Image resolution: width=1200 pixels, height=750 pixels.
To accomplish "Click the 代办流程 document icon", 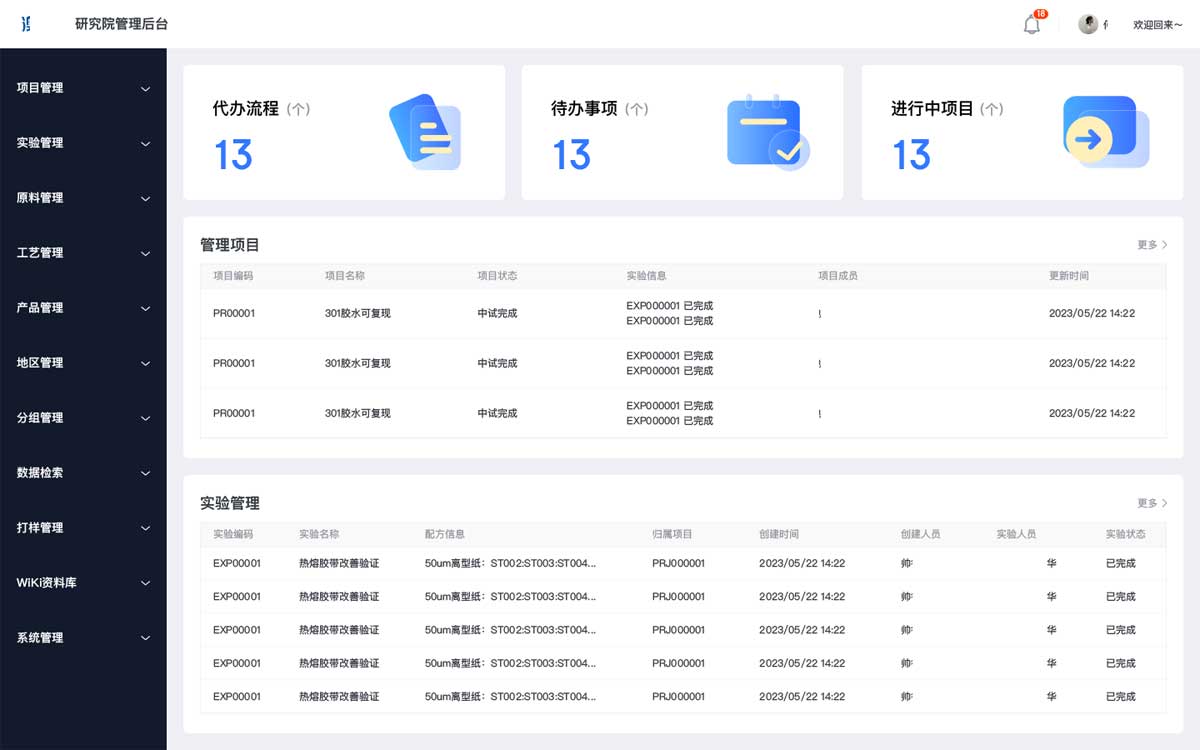I will (425, 131).
